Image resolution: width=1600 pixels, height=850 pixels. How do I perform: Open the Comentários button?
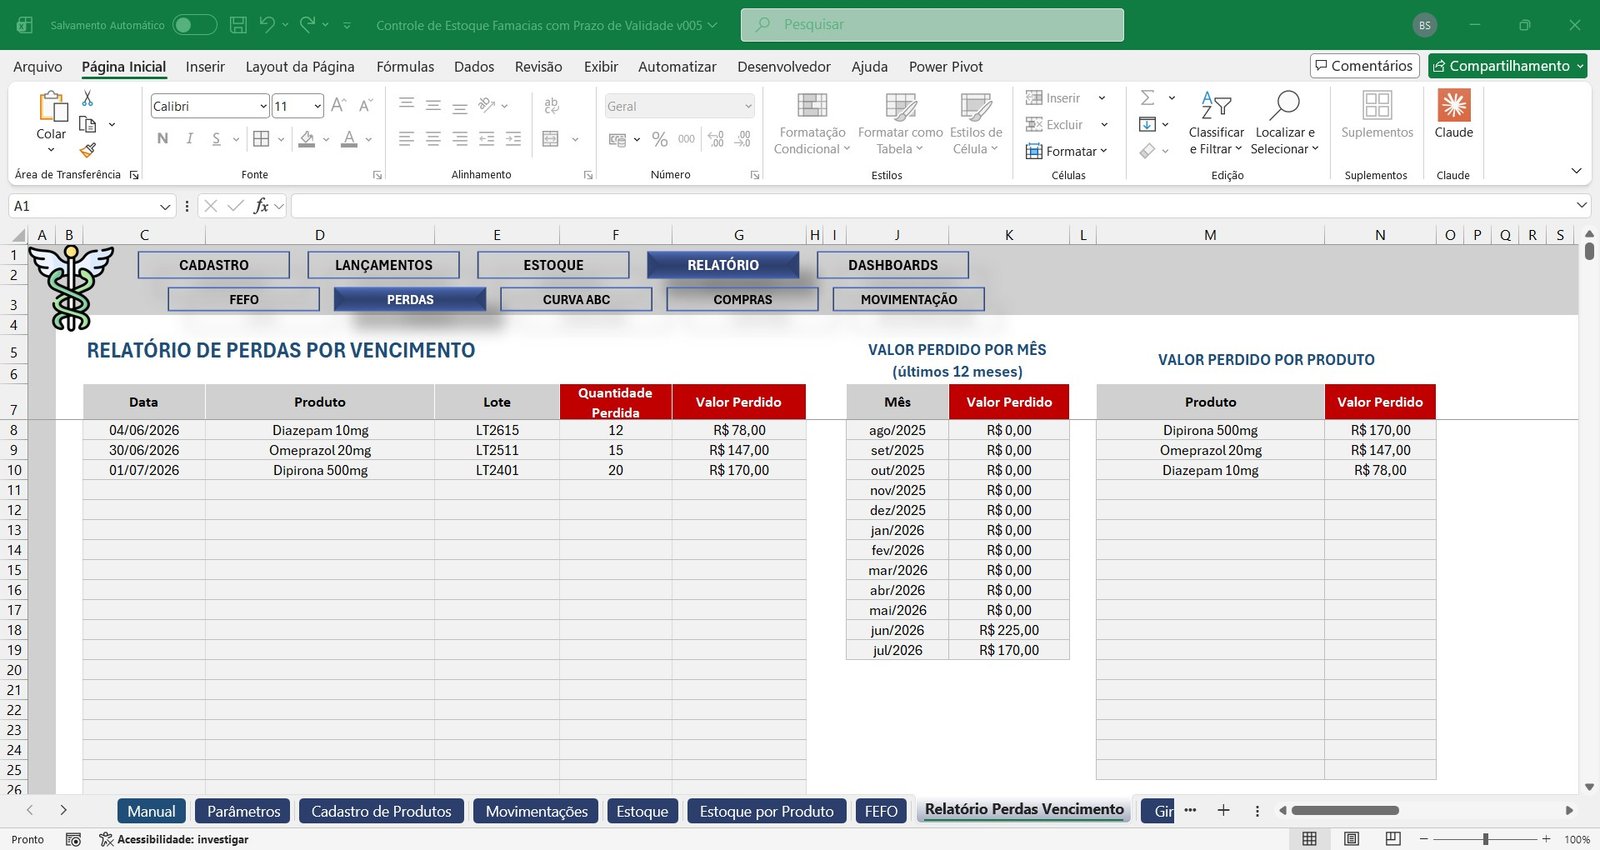coord(1365,66)
